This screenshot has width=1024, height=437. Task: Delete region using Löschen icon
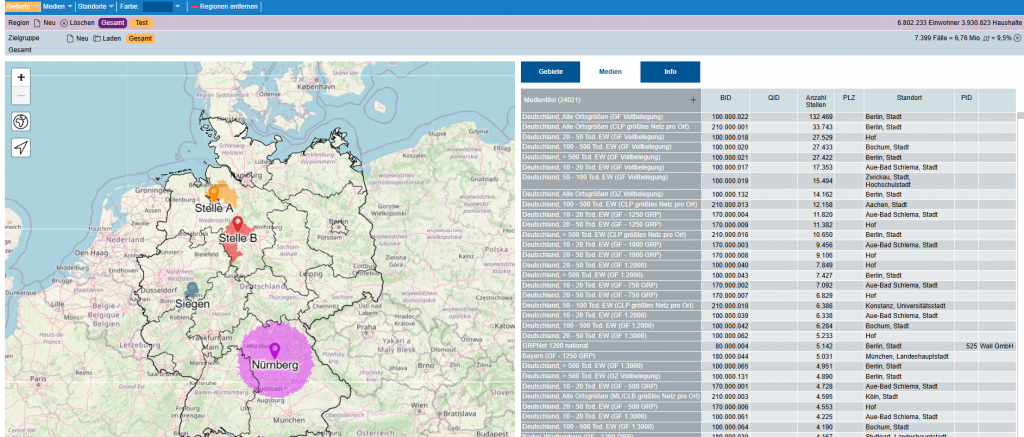tap(78, 22)
